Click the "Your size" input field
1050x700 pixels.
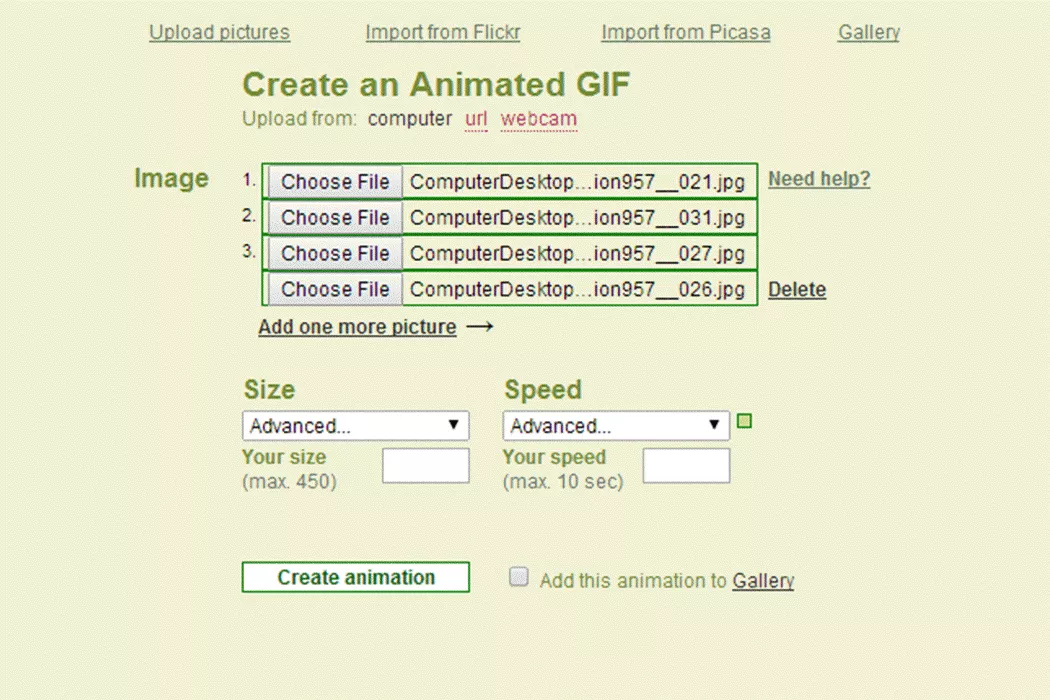tap(425, 465)
